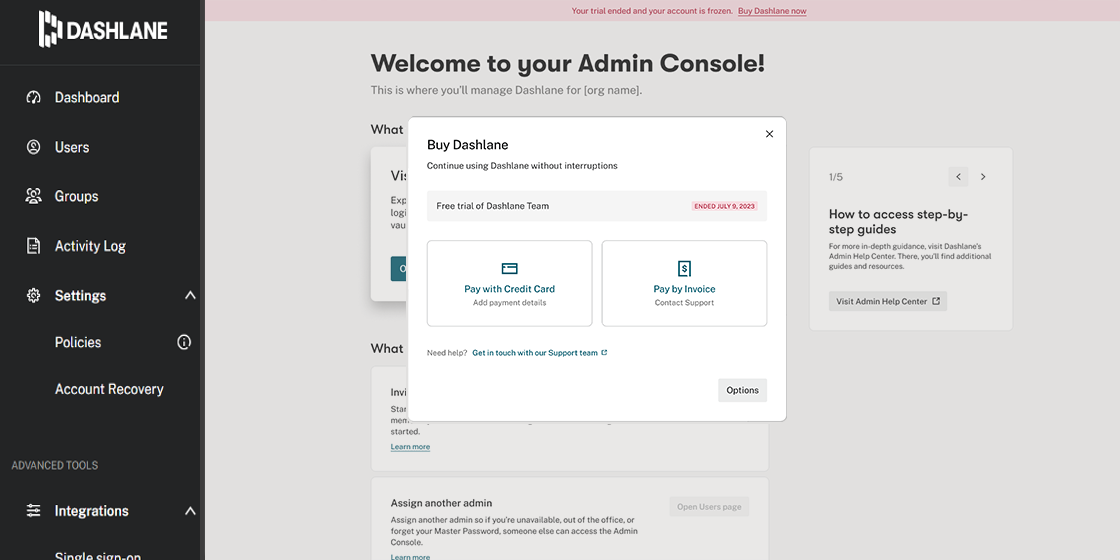The height and width of the screenshot is (560, 1120).
Task: Select Settings in the sidebar
Action: click(81, 296)
